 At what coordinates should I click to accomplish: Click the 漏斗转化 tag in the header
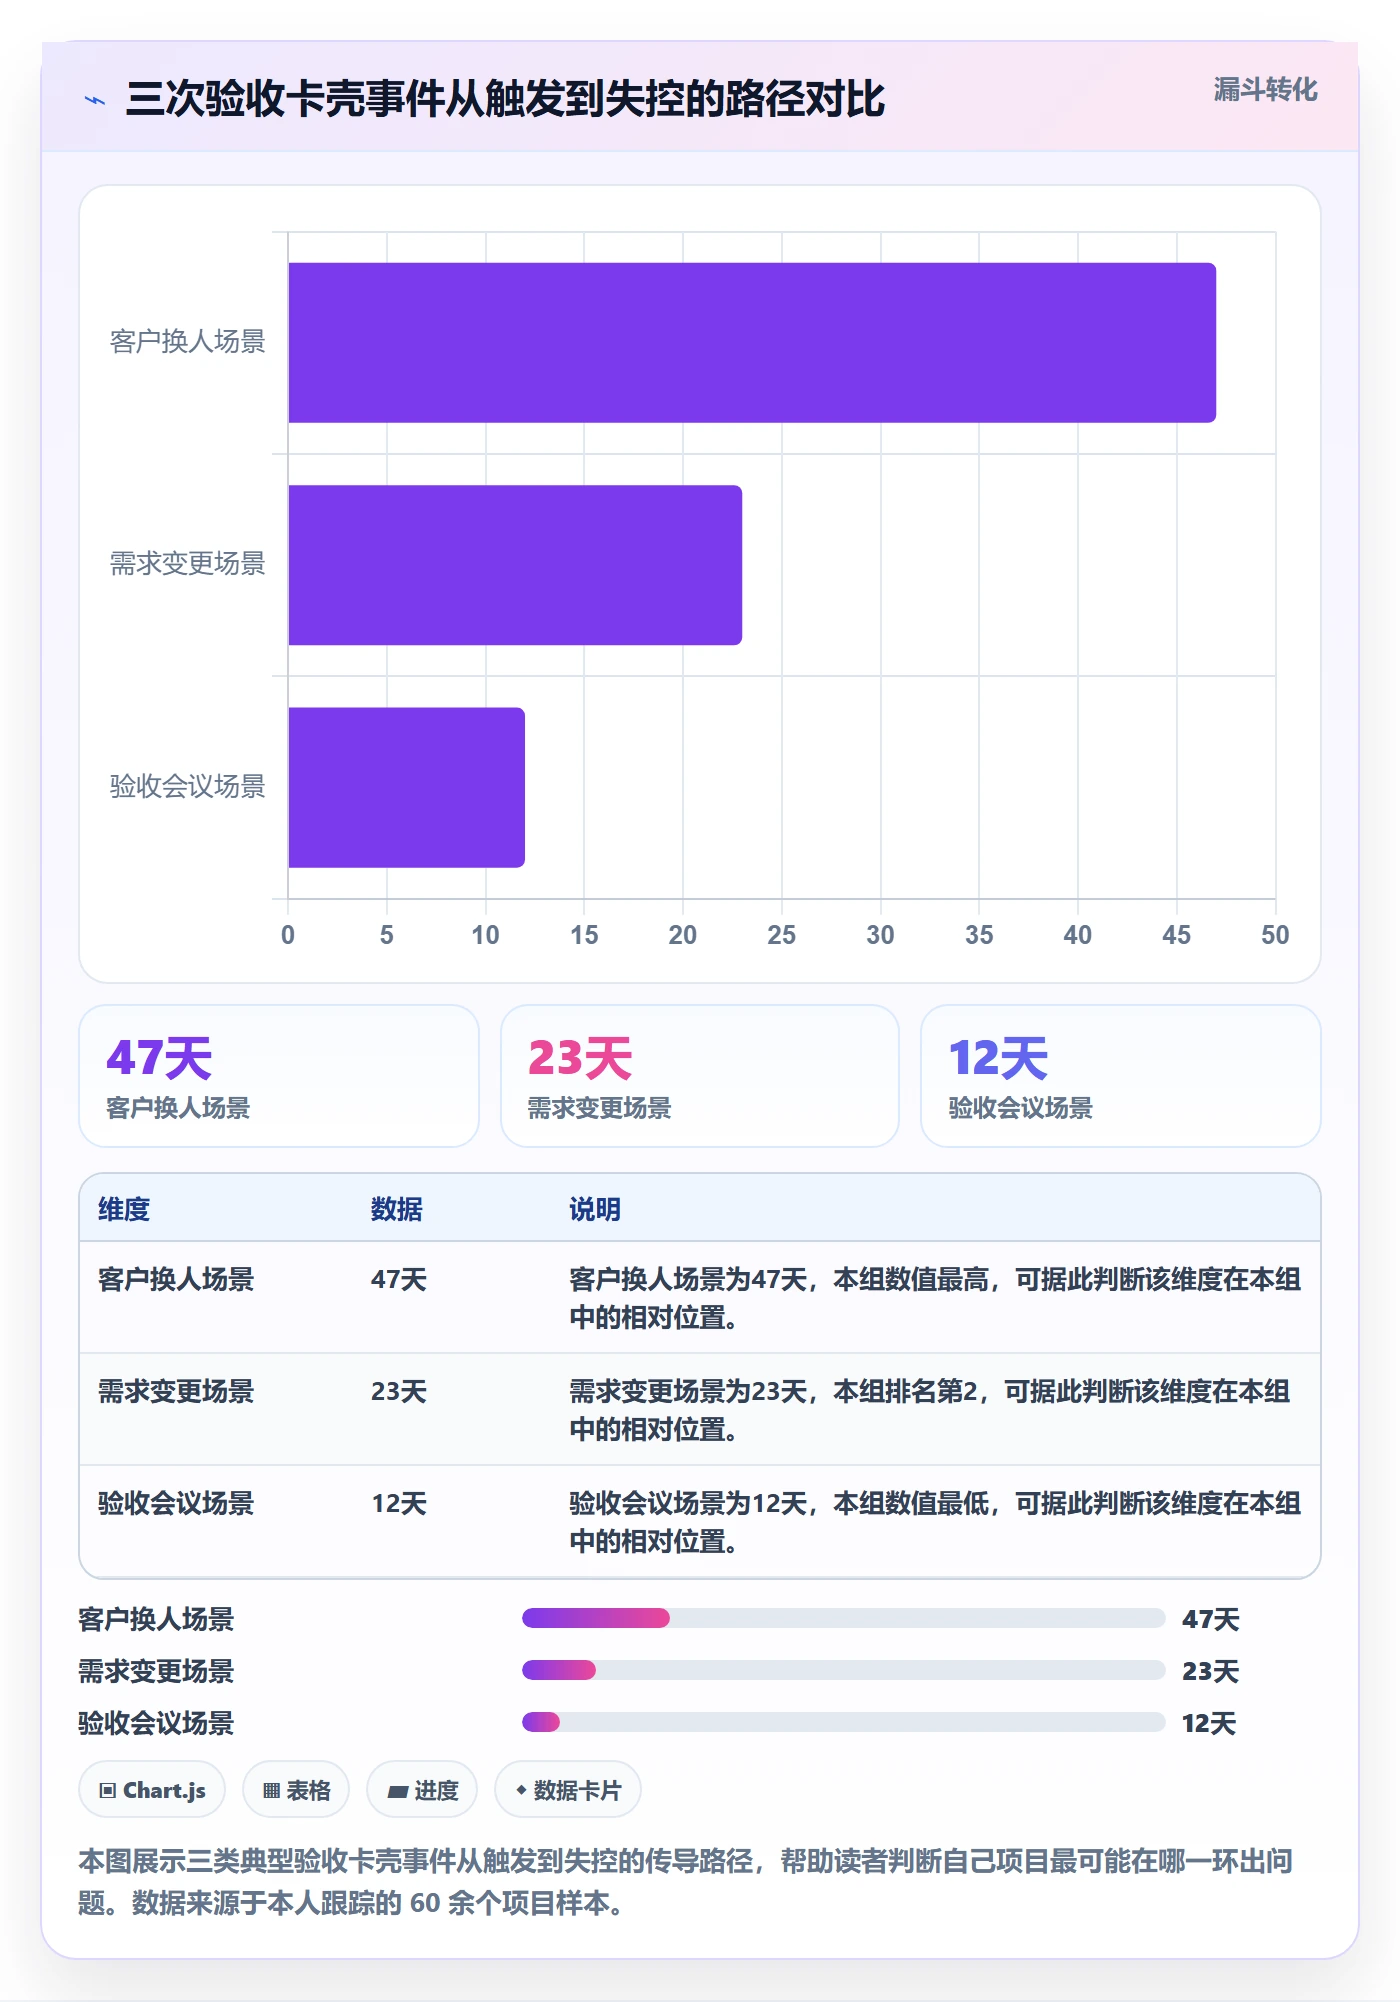pos(1265,90)
